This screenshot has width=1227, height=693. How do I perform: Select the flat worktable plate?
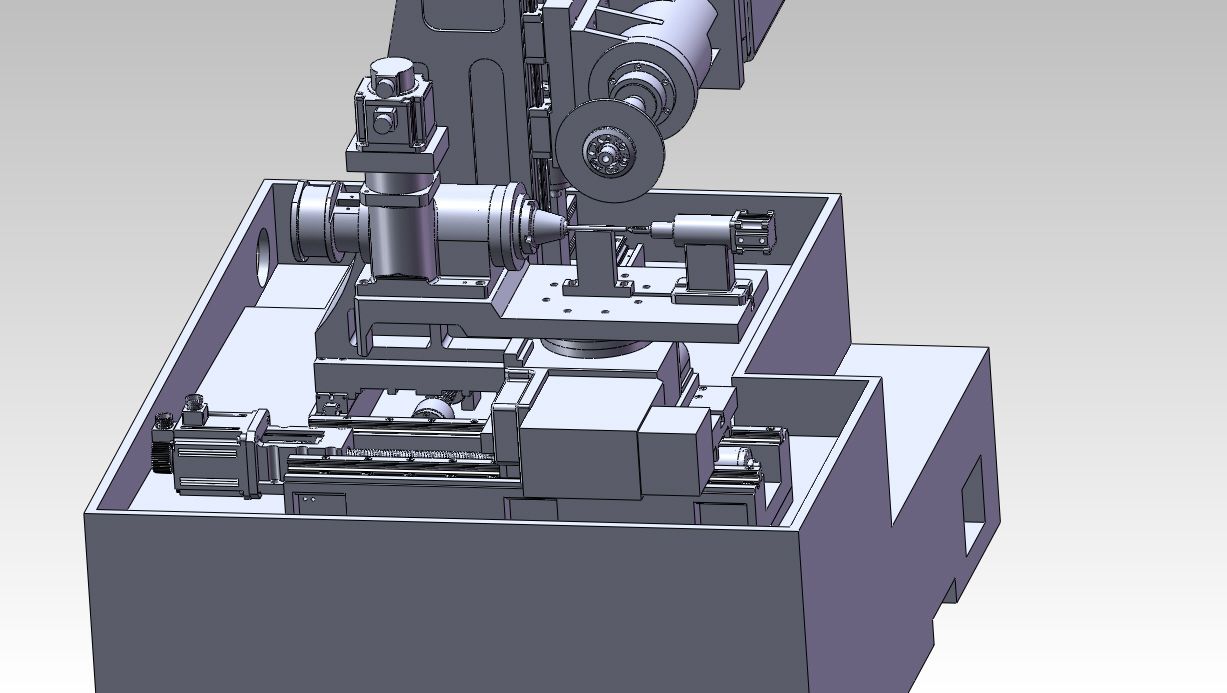640,312
